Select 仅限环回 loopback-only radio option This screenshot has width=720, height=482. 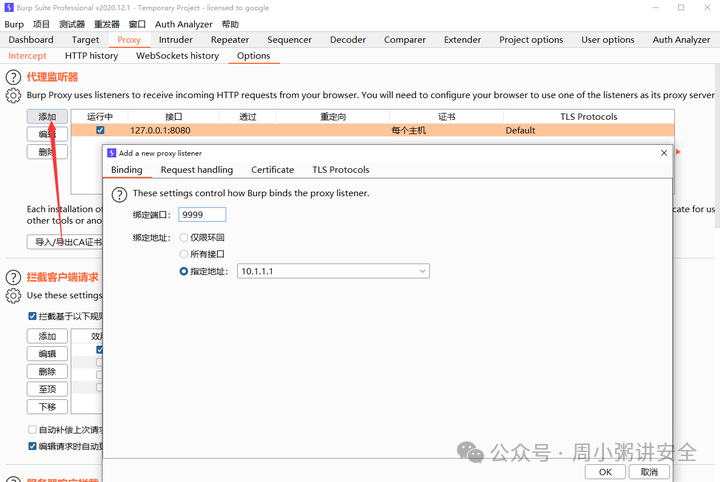(184, 237)
